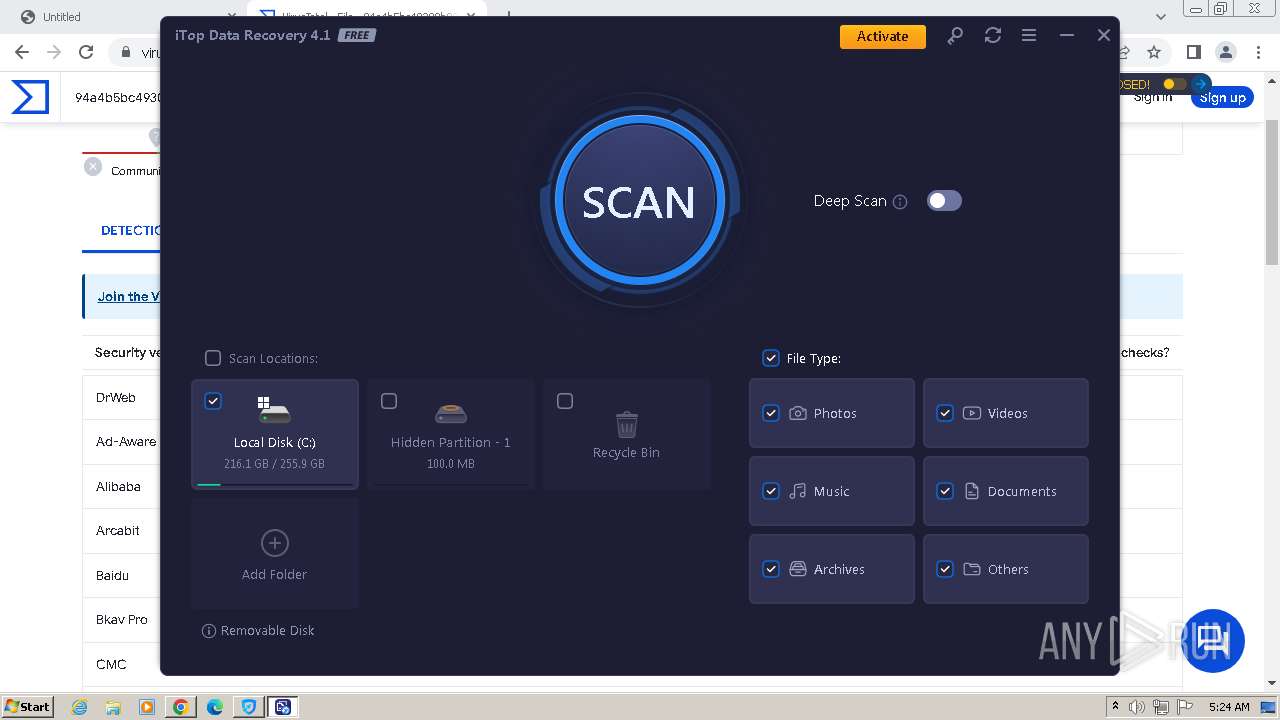
Task: Uncheck the Videos file type checkbox
Action: (945, 413)
